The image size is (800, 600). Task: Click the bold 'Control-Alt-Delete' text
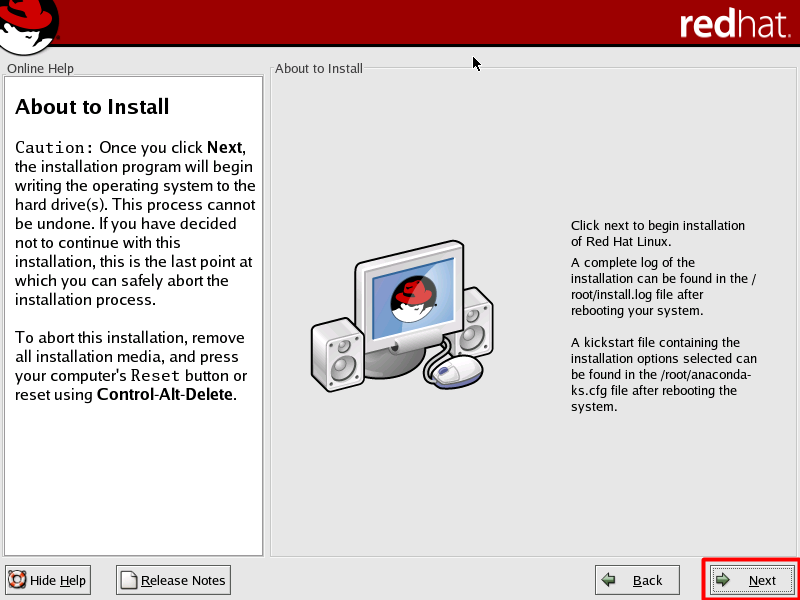click(165, 394)
